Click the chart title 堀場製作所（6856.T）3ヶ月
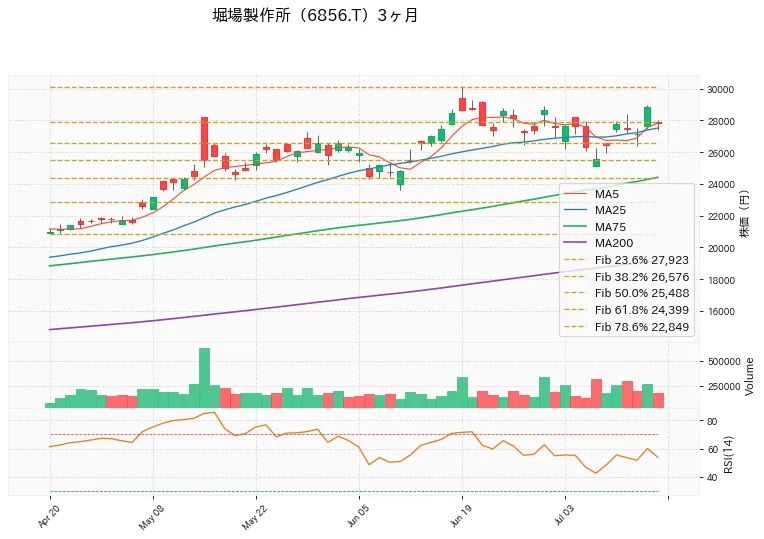This screenshot has width=764, height=539. click(315, 15)
